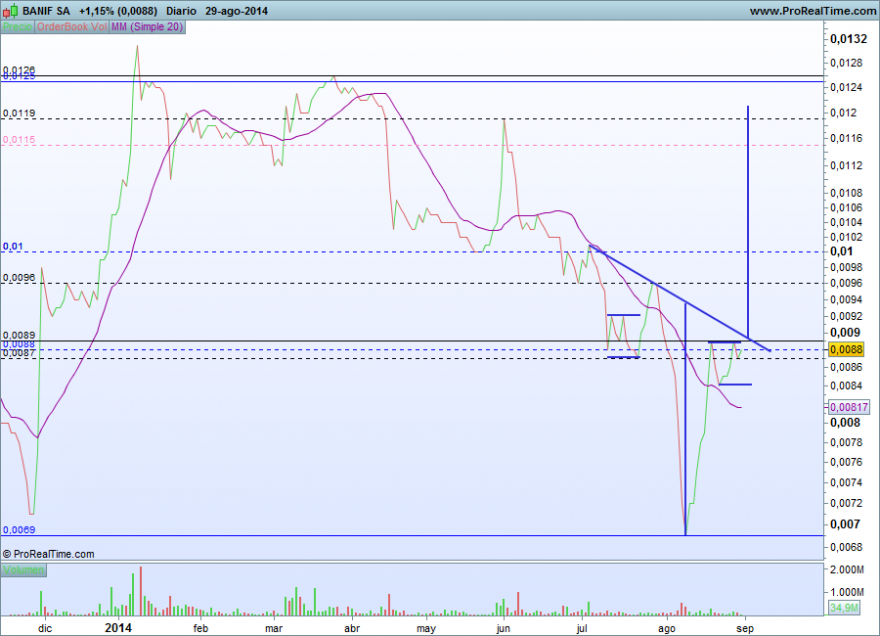This screenshot has width=880, height=636.
Task: Click the 2.000M volume axis label
Action: point(847,570)
